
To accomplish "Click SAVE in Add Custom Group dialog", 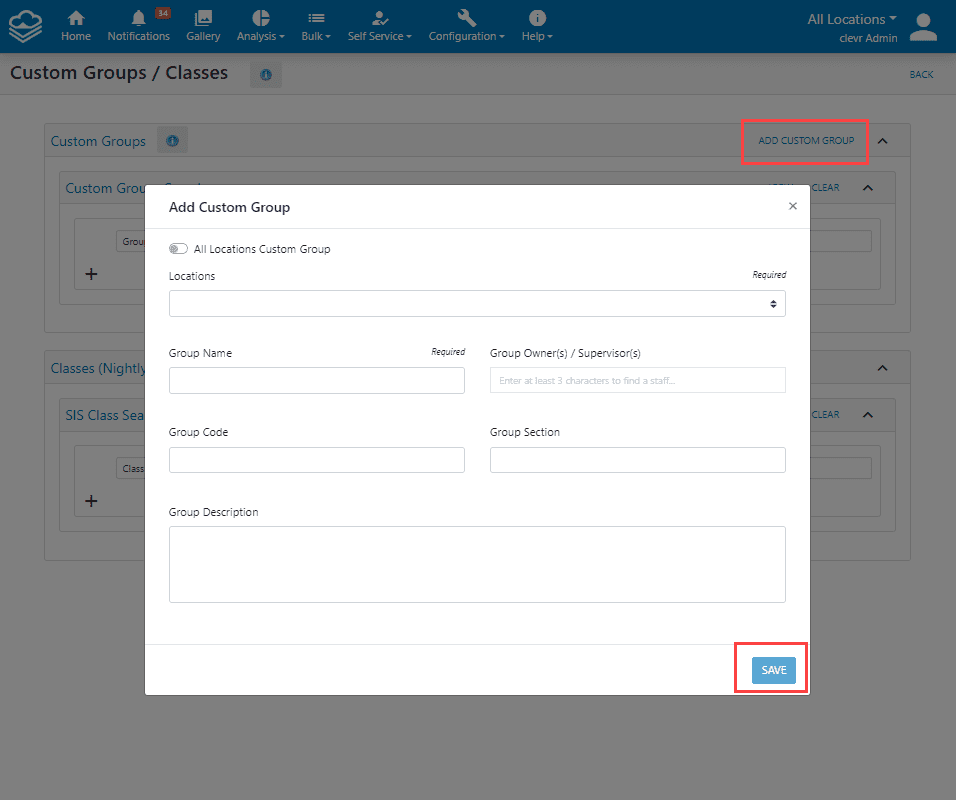I will (x=774, y=670).
